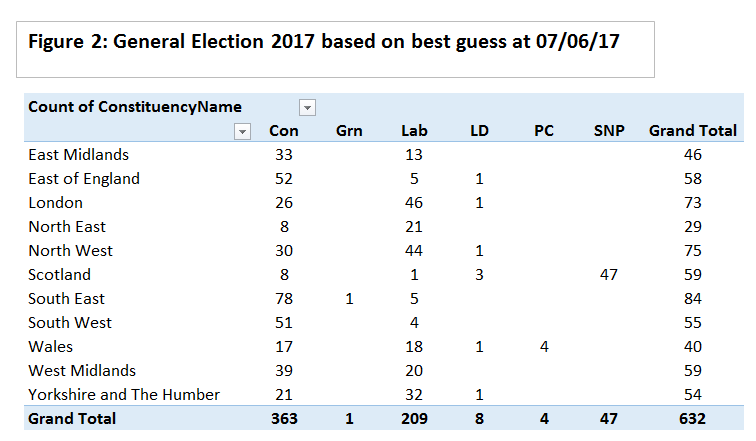
Task: Open the Count of ConstituencyName filter dropdown
Action: click(x=308, y=108)
